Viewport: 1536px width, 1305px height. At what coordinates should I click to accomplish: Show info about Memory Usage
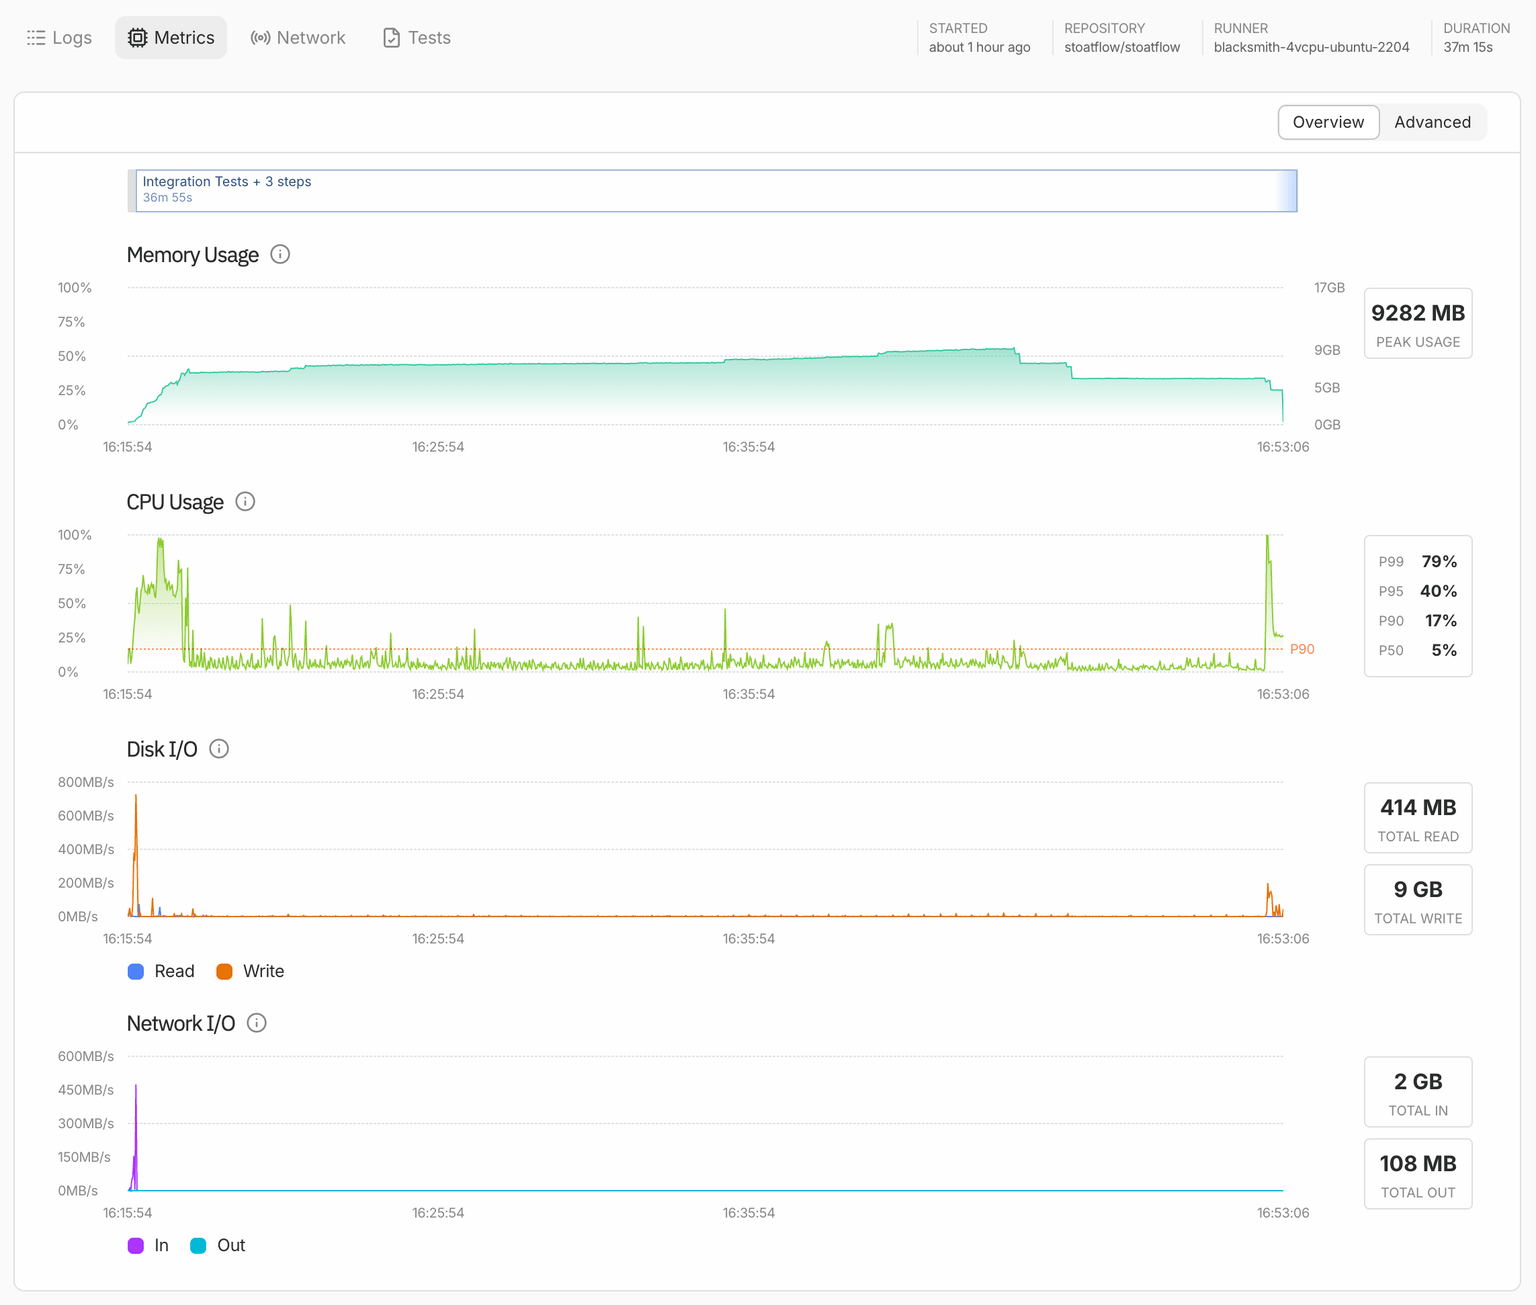(x=281, y=254)
